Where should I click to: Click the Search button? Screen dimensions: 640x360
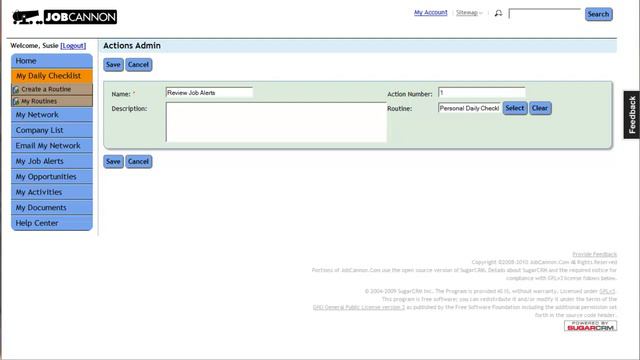tap(598, 14)
